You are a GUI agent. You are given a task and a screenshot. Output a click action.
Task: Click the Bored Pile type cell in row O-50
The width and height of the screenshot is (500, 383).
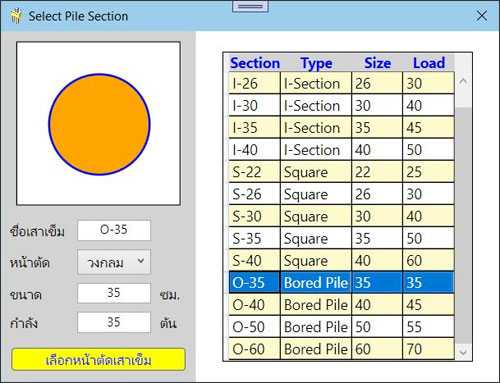(x=316, y=327)
